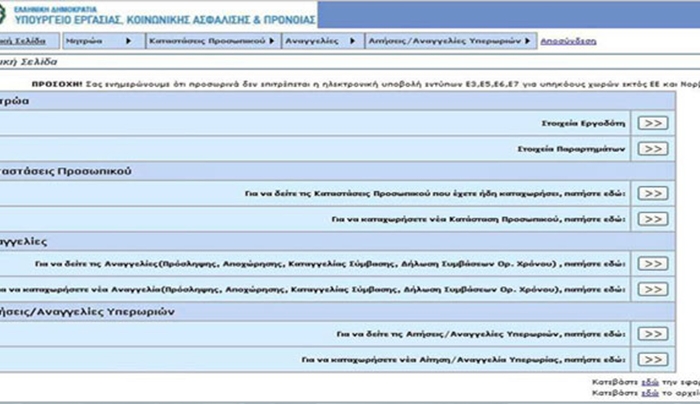700x404 pixels.
Task: Click the Στοιχεία Παραρτημάτων label
Action: tap(571, 149)
